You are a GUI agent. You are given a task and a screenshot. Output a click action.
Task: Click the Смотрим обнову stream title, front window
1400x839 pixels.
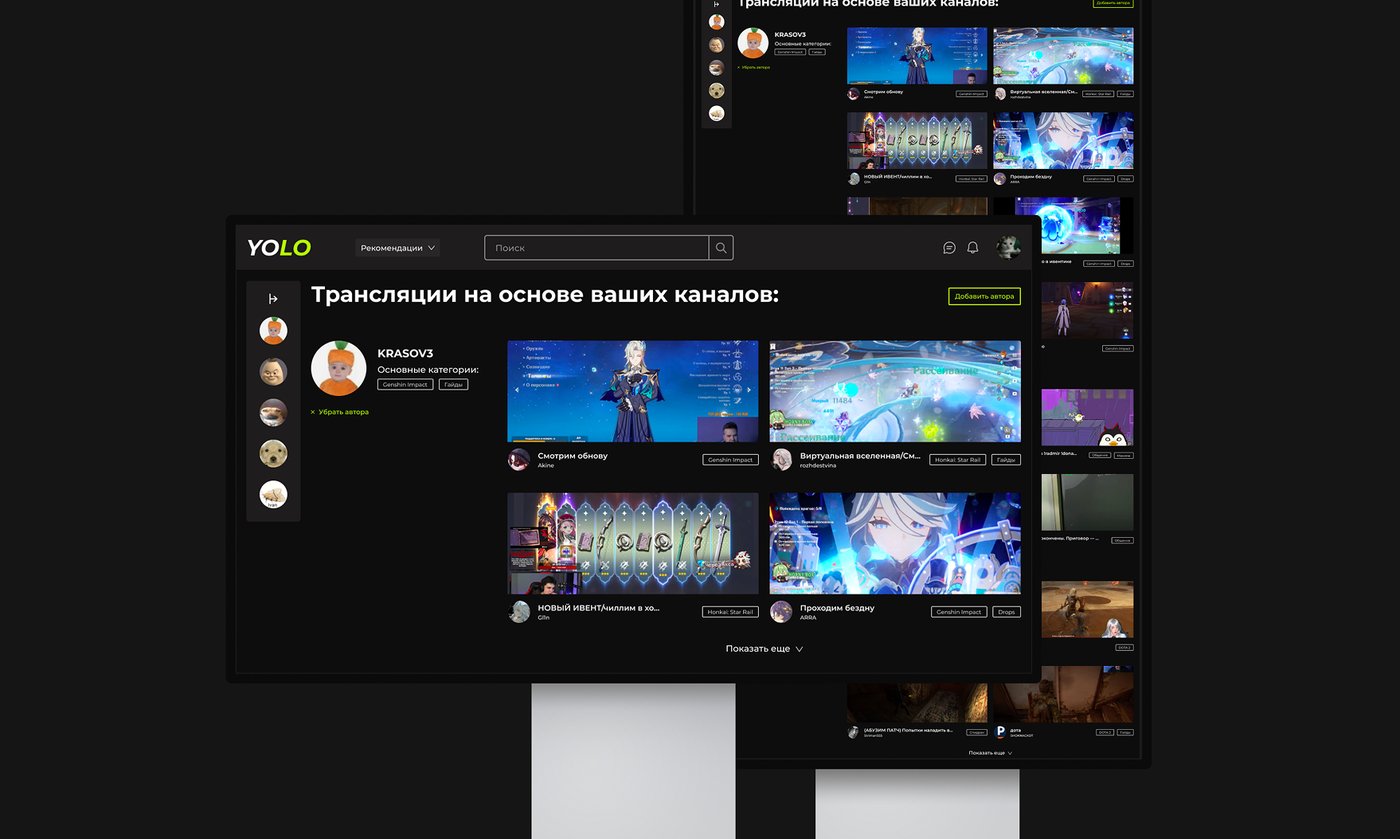click(572, 455)
